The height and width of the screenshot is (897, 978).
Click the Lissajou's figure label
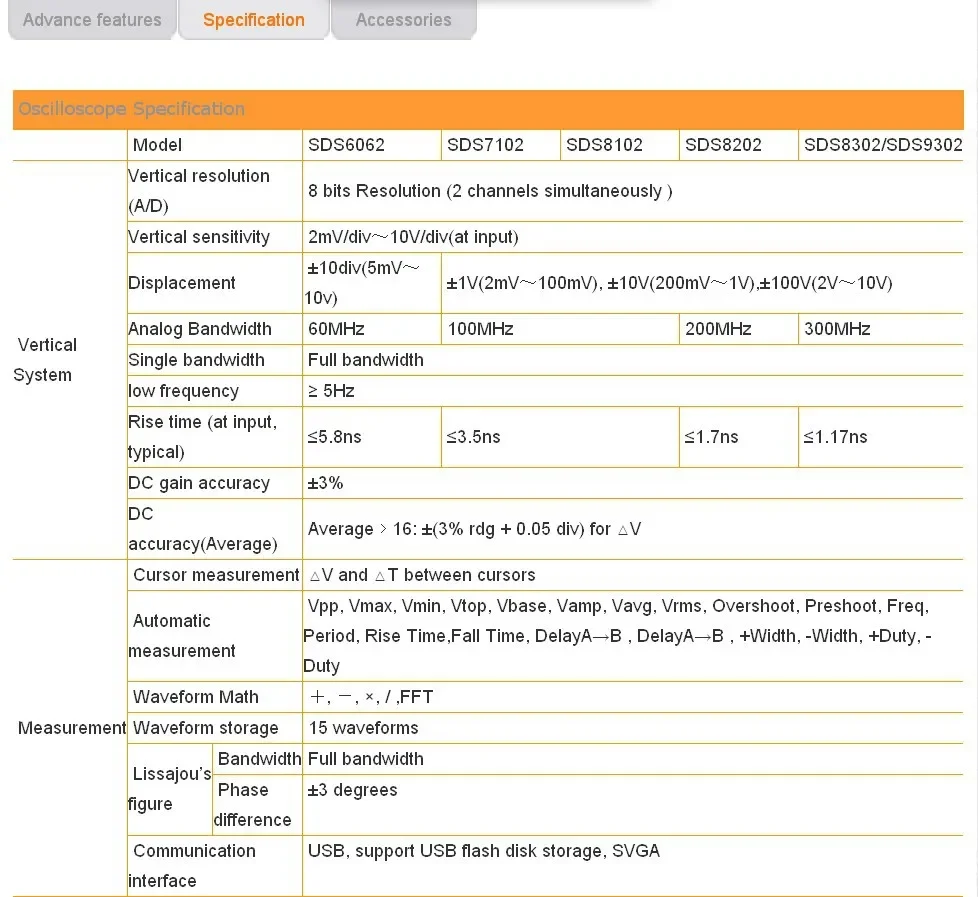170,789
